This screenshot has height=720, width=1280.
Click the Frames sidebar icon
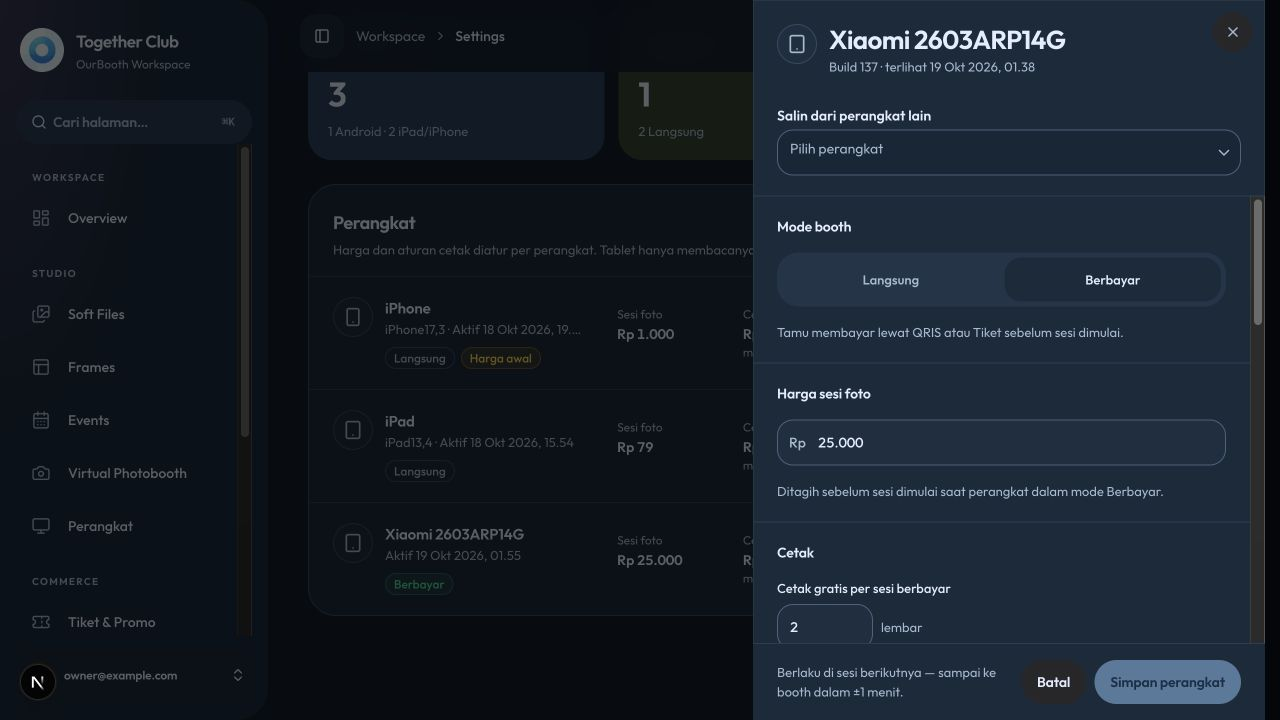click(x=41, y=367)
